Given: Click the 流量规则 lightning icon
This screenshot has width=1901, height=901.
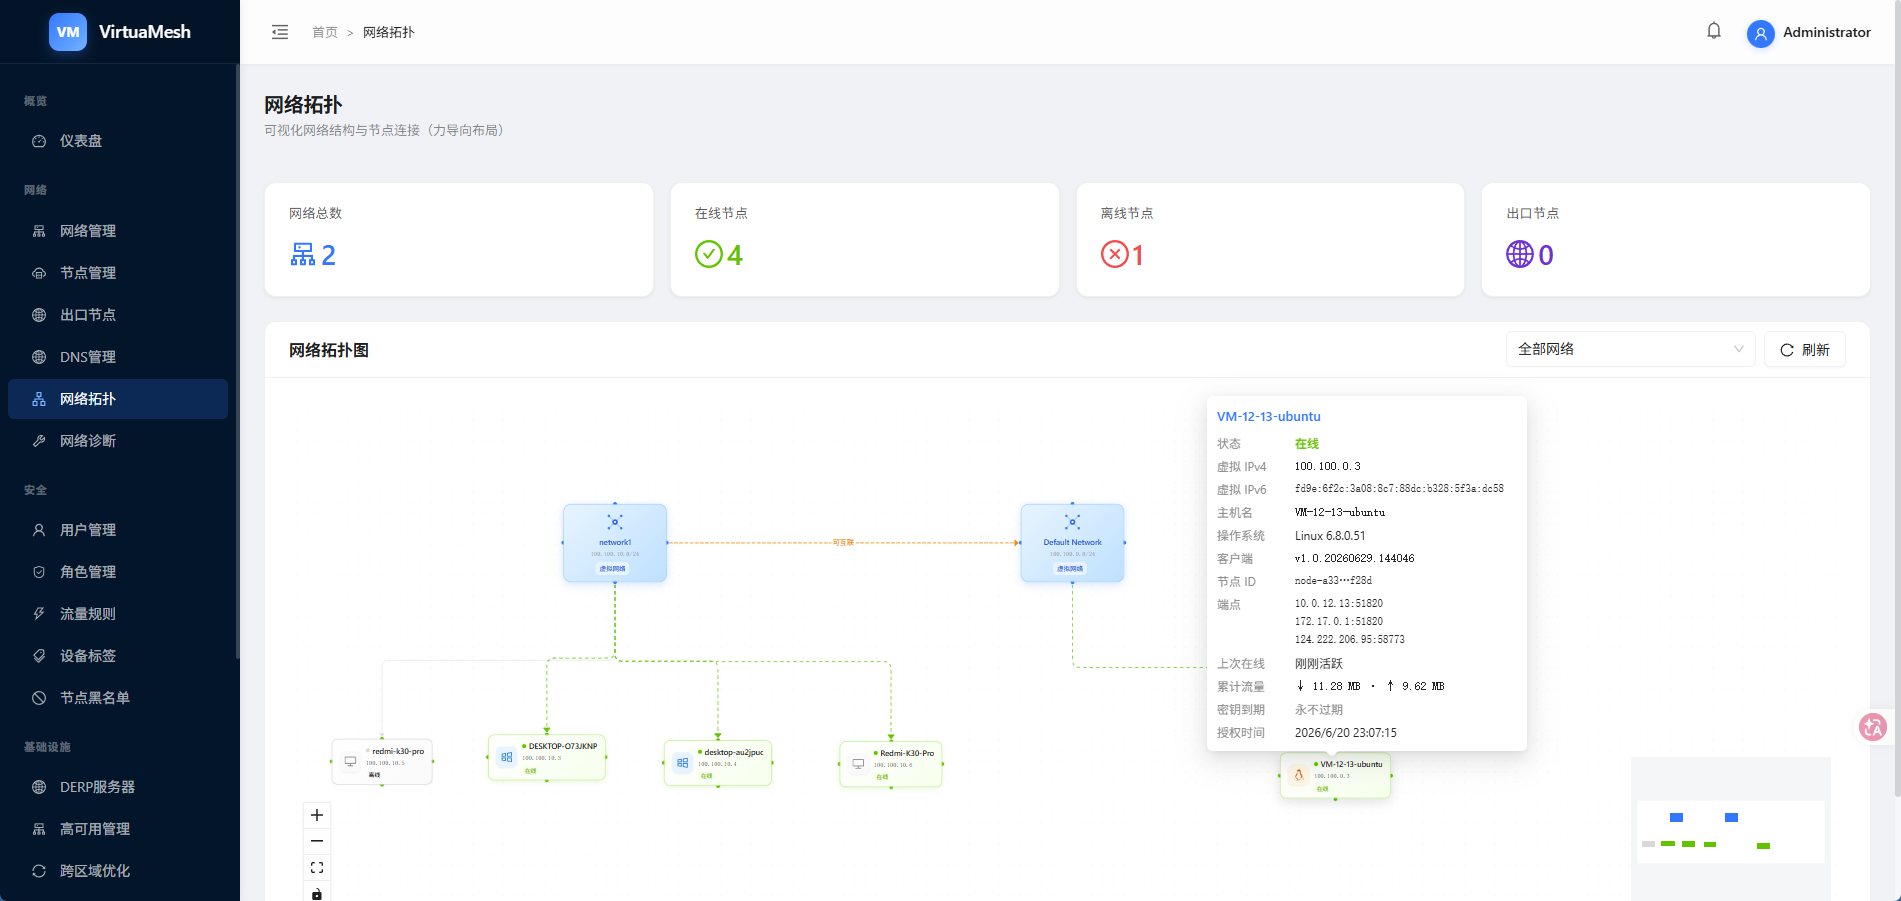Looking at the screenshot, I should pyautogui.click(x=39, y=614).
